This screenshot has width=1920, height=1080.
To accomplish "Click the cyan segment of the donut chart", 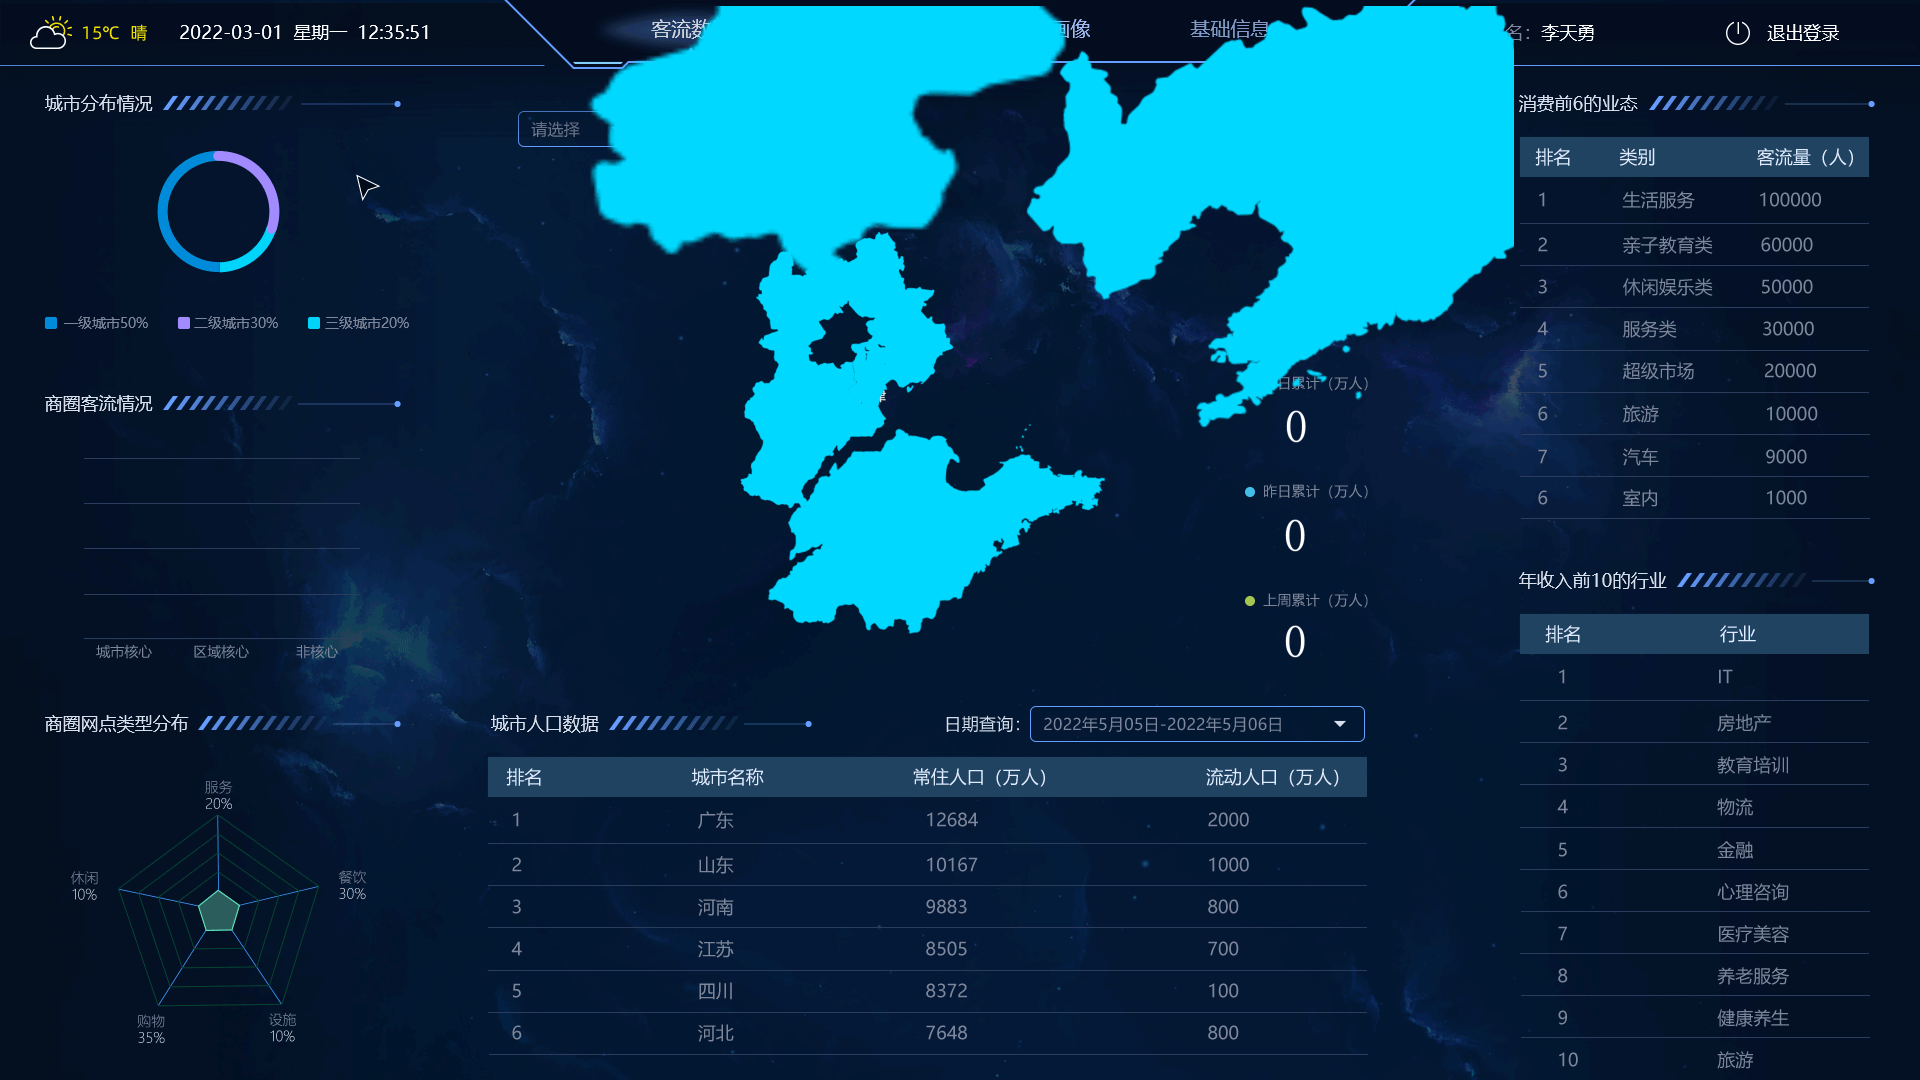I will 250,255.
